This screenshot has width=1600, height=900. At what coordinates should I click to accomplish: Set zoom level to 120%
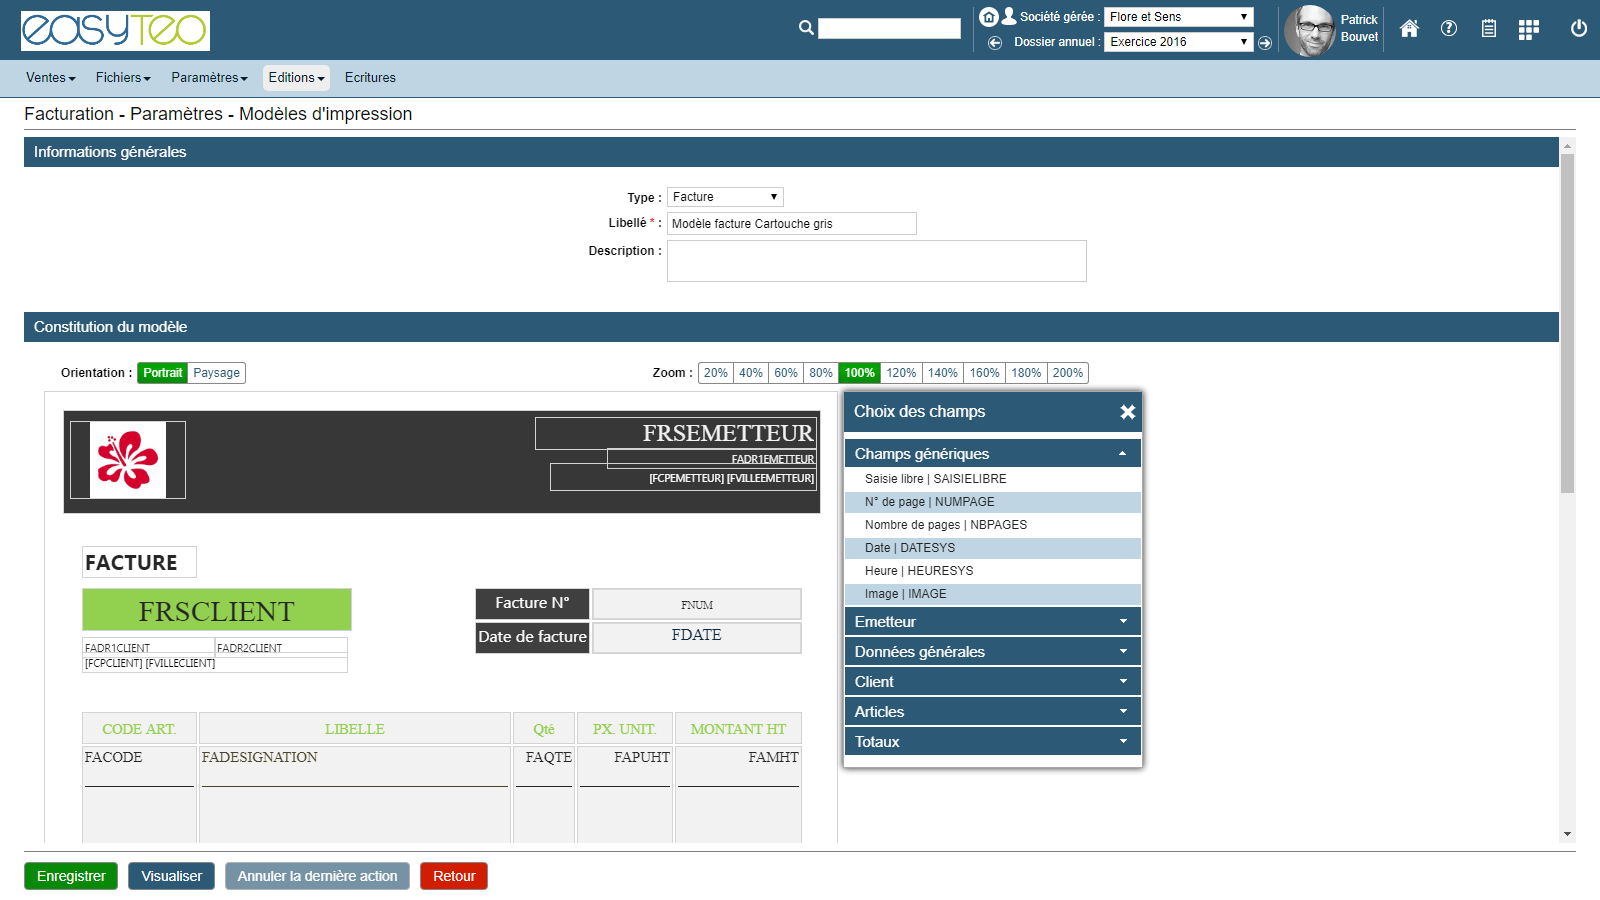[x=901, y=373]
